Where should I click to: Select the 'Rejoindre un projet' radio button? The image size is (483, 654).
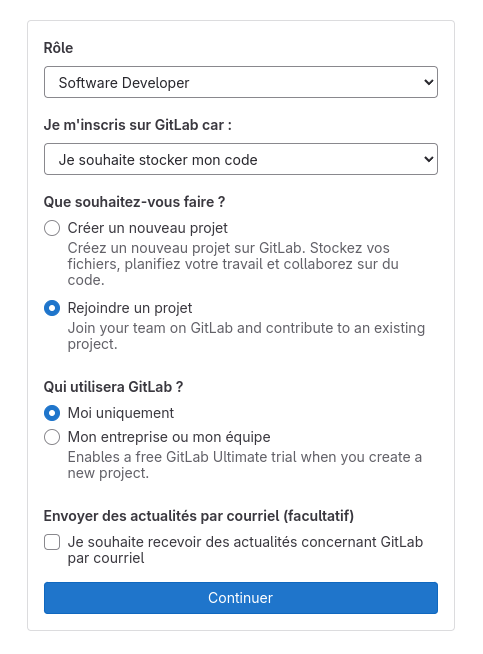[52, 308]
